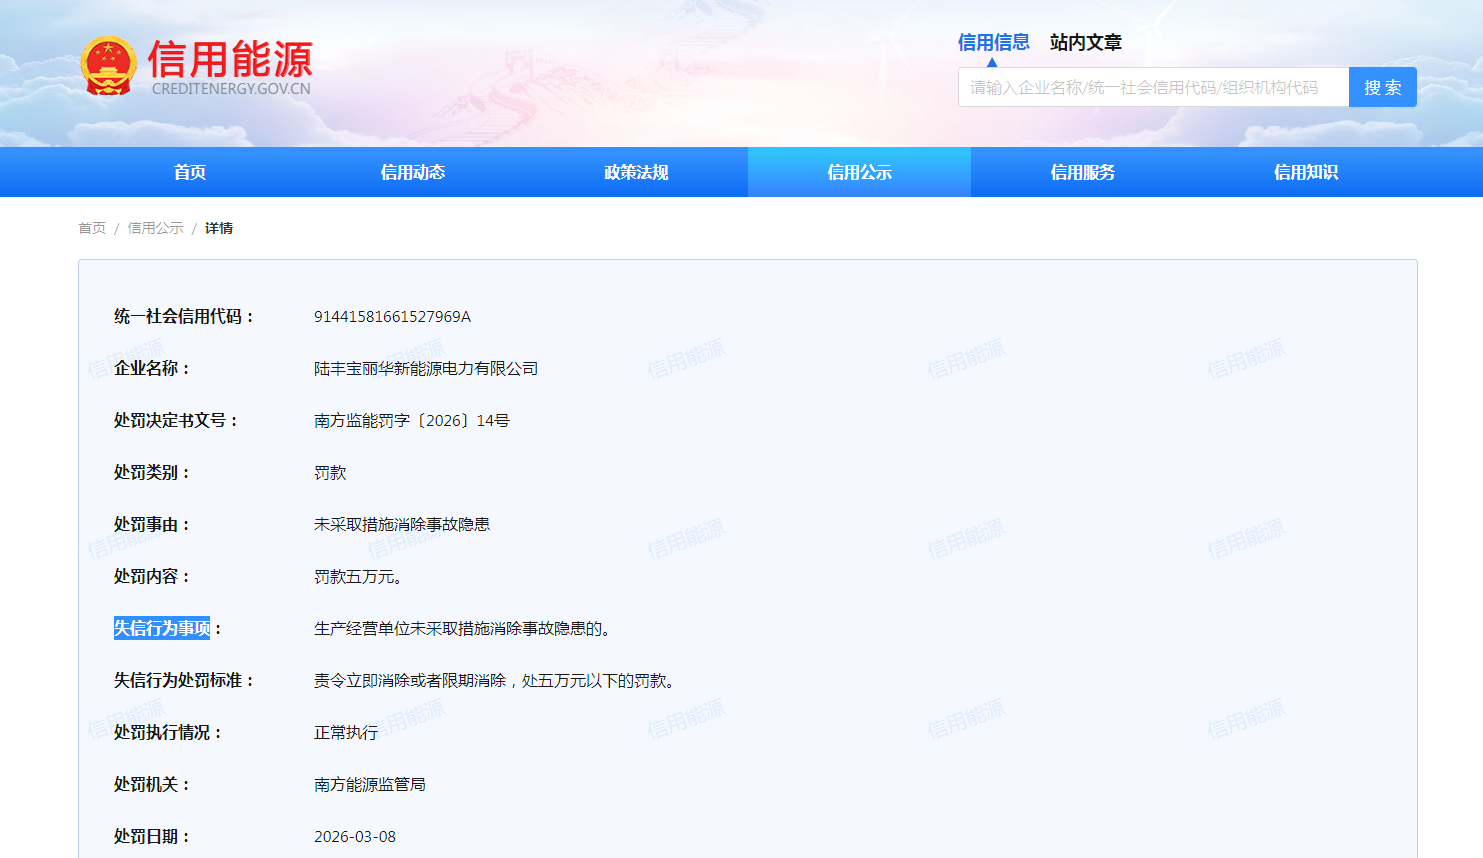Click the 首页 breadcrumb link
Viewport: 1483px width, 858px height.
(92, 228)
